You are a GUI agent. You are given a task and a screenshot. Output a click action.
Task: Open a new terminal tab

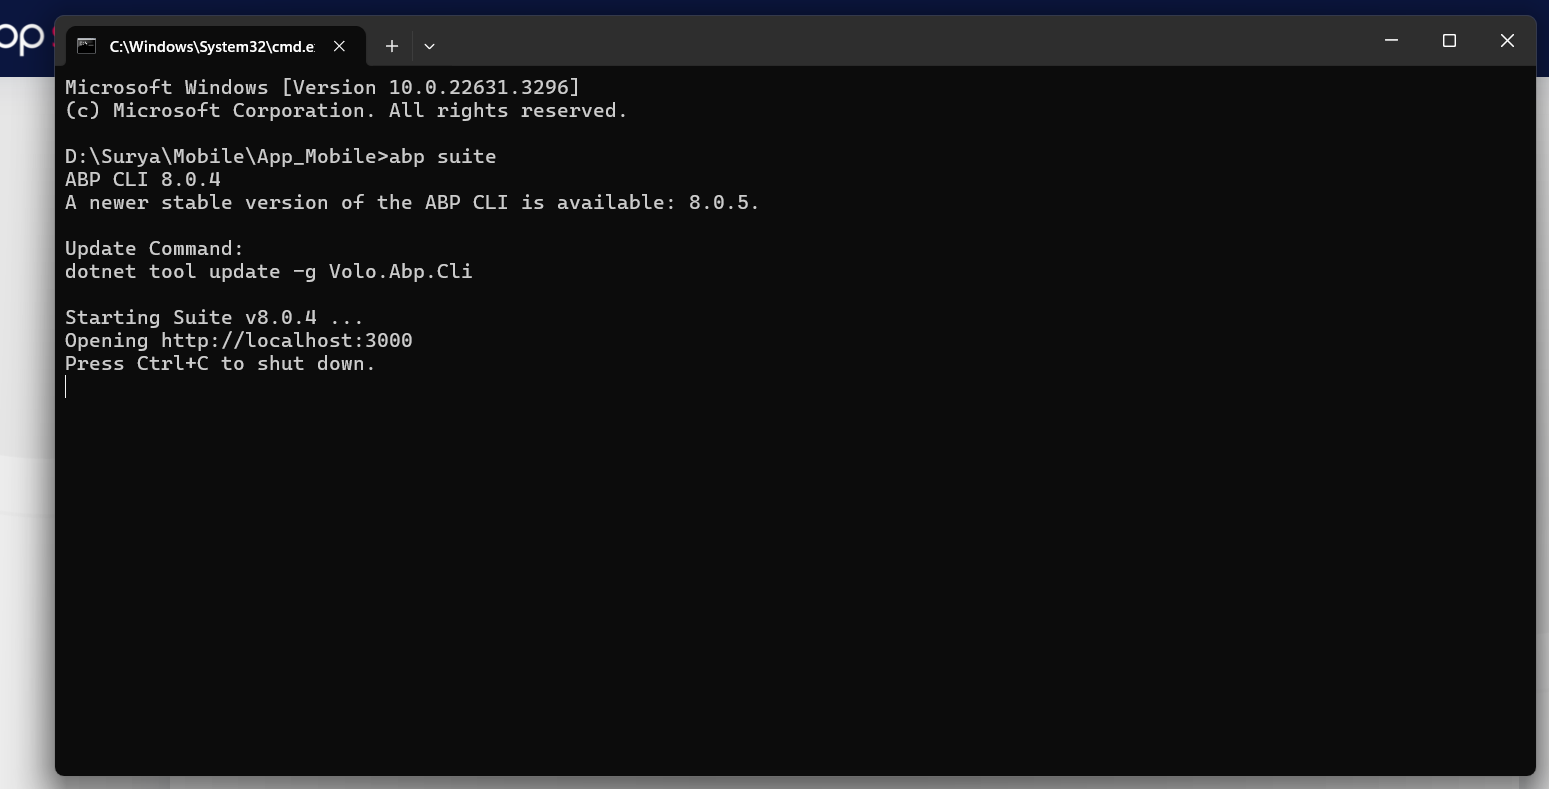[x=392, y=46]
